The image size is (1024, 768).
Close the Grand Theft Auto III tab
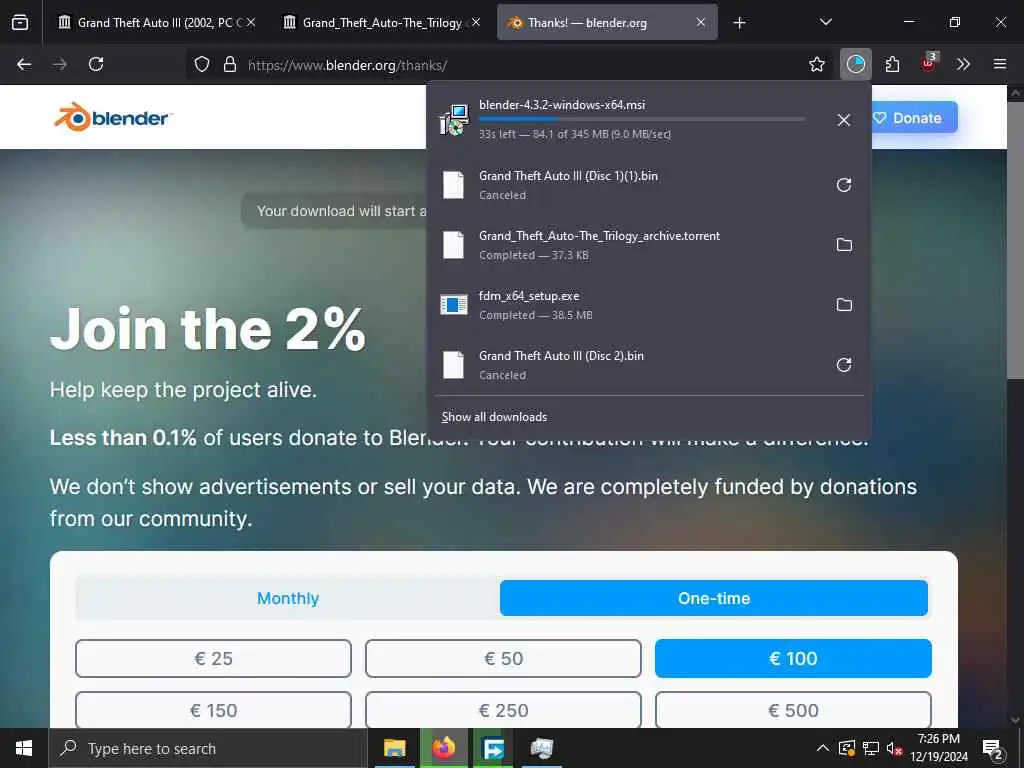pyautogui.click(x=251, y=22)
